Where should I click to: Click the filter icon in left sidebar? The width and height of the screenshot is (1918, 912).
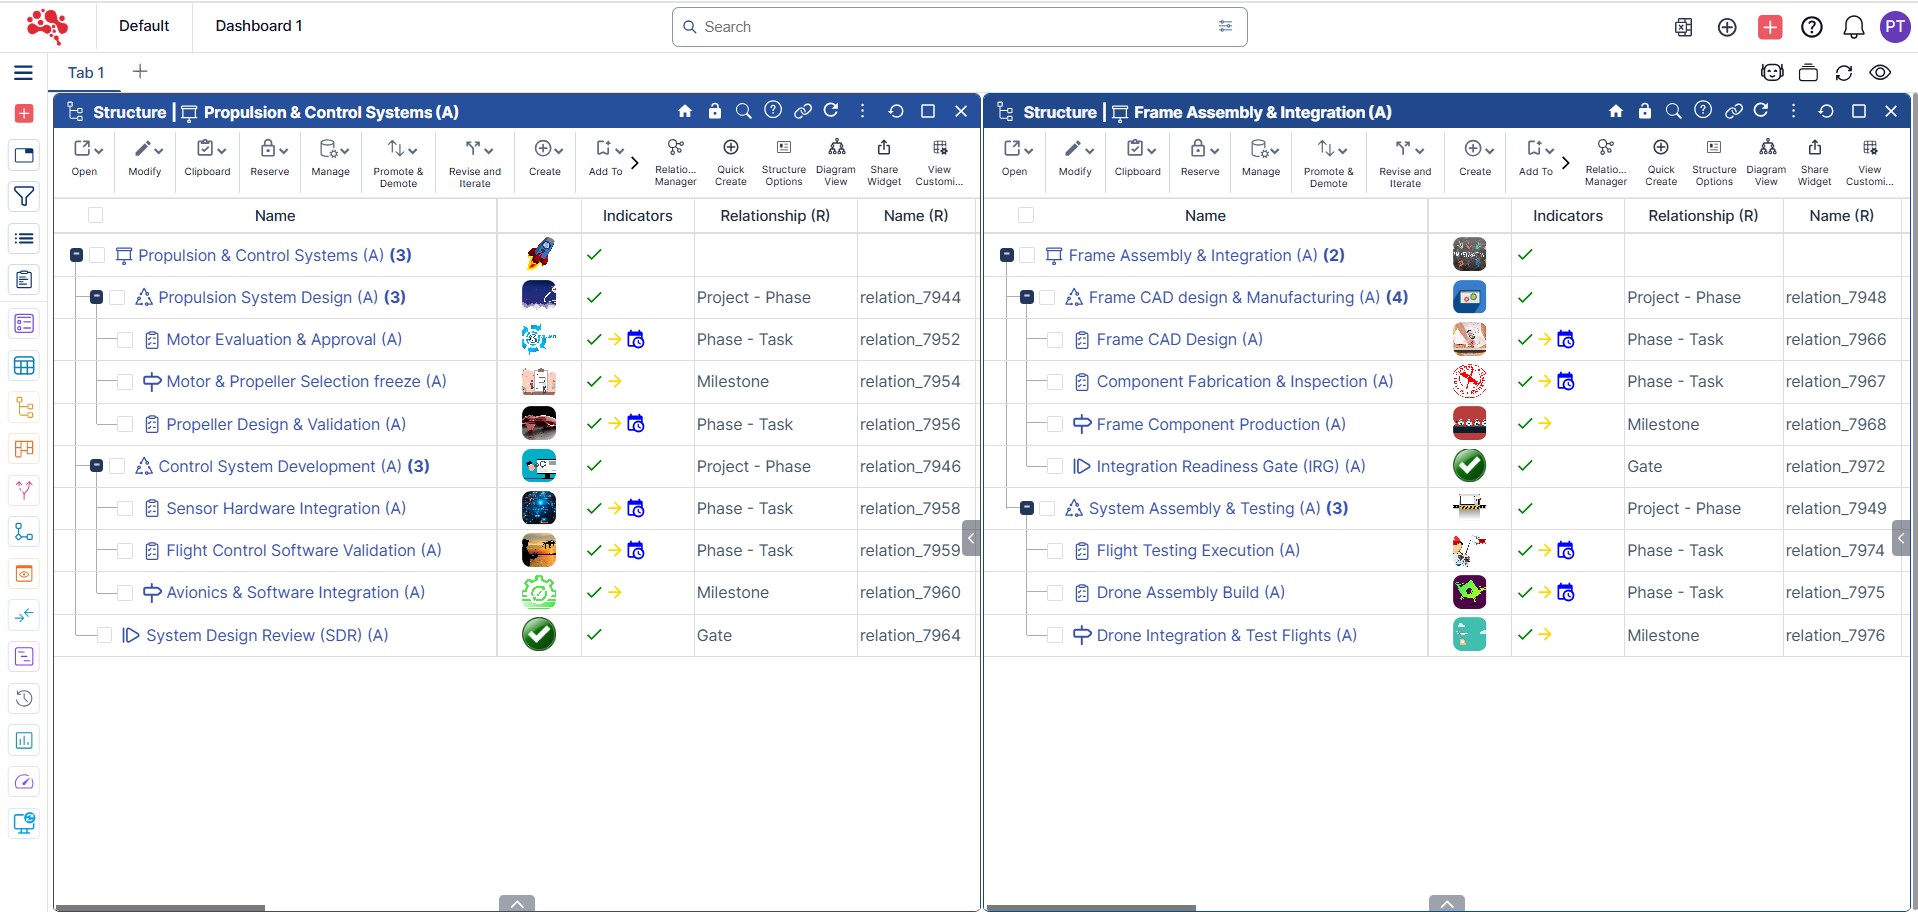tap(24, 197)
